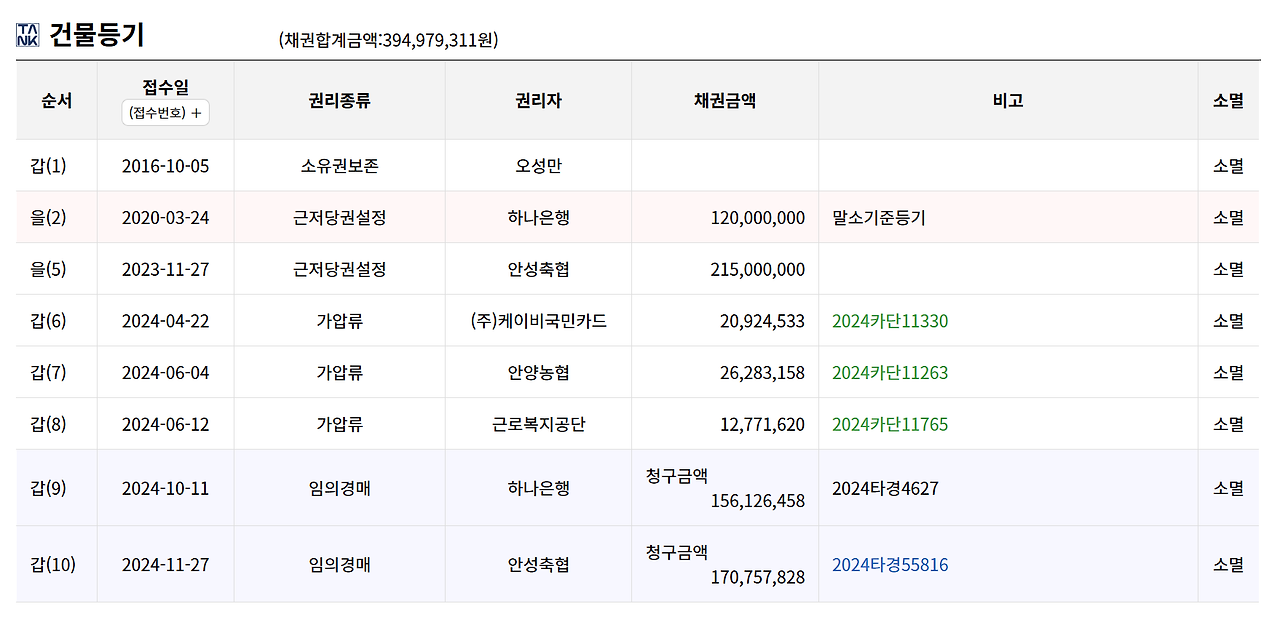Click the date 2024-11-27

(x=166, y=565)
